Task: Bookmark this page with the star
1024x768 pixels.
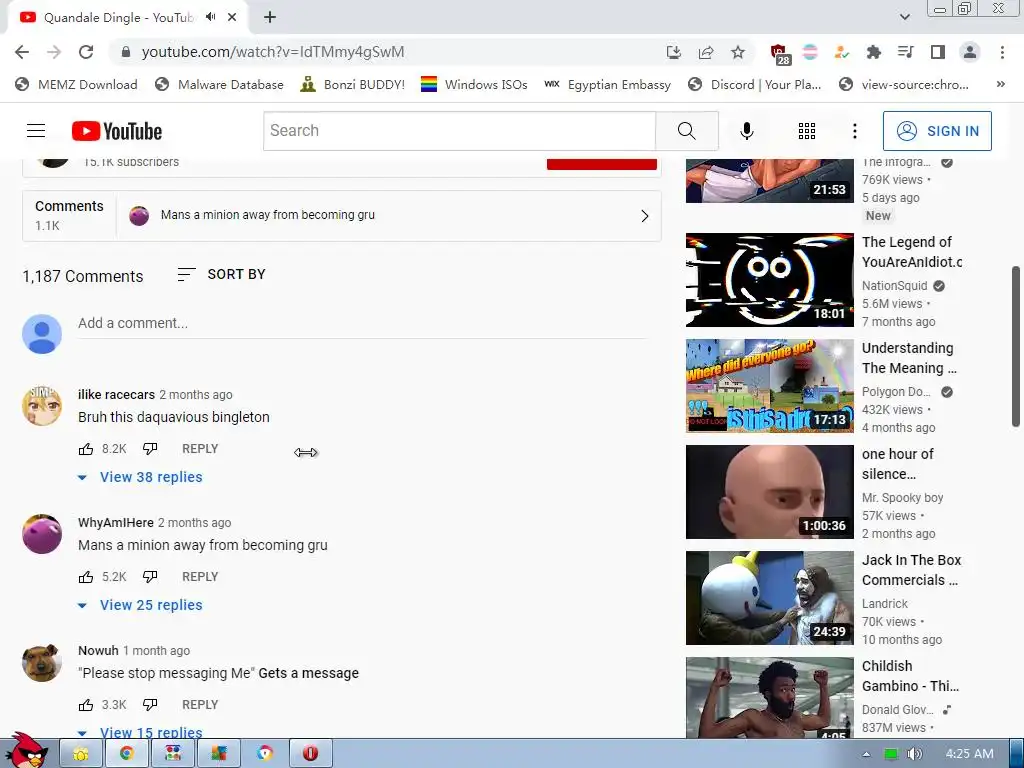Action: 737,52
